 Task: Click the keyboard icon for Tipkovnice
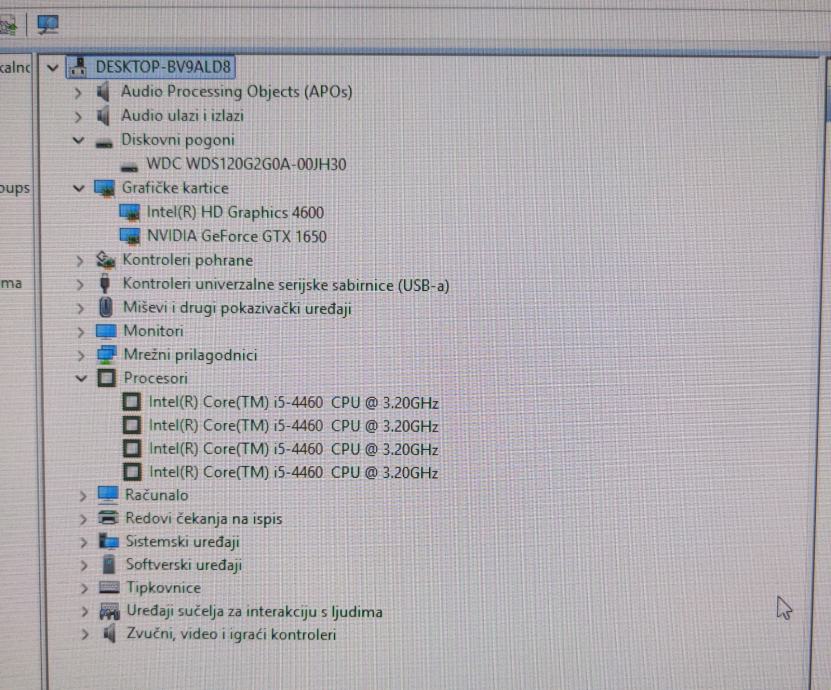tap(109, 587)
